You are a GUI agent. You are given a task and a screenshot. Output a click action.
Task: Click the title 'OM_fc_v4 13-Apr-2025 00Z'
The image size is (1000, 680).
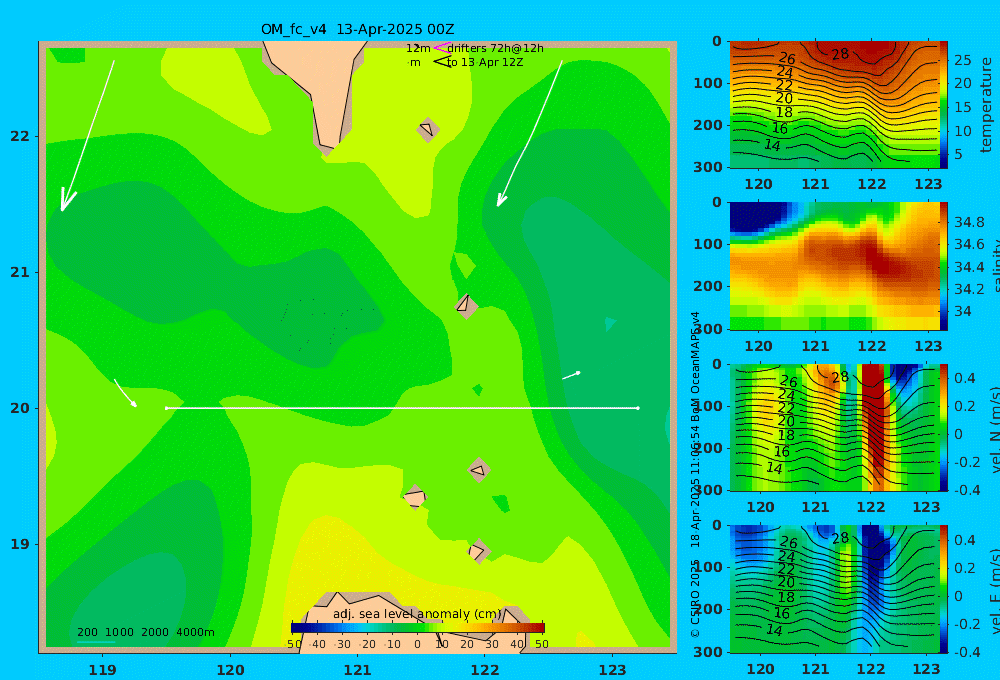point(358,29)
